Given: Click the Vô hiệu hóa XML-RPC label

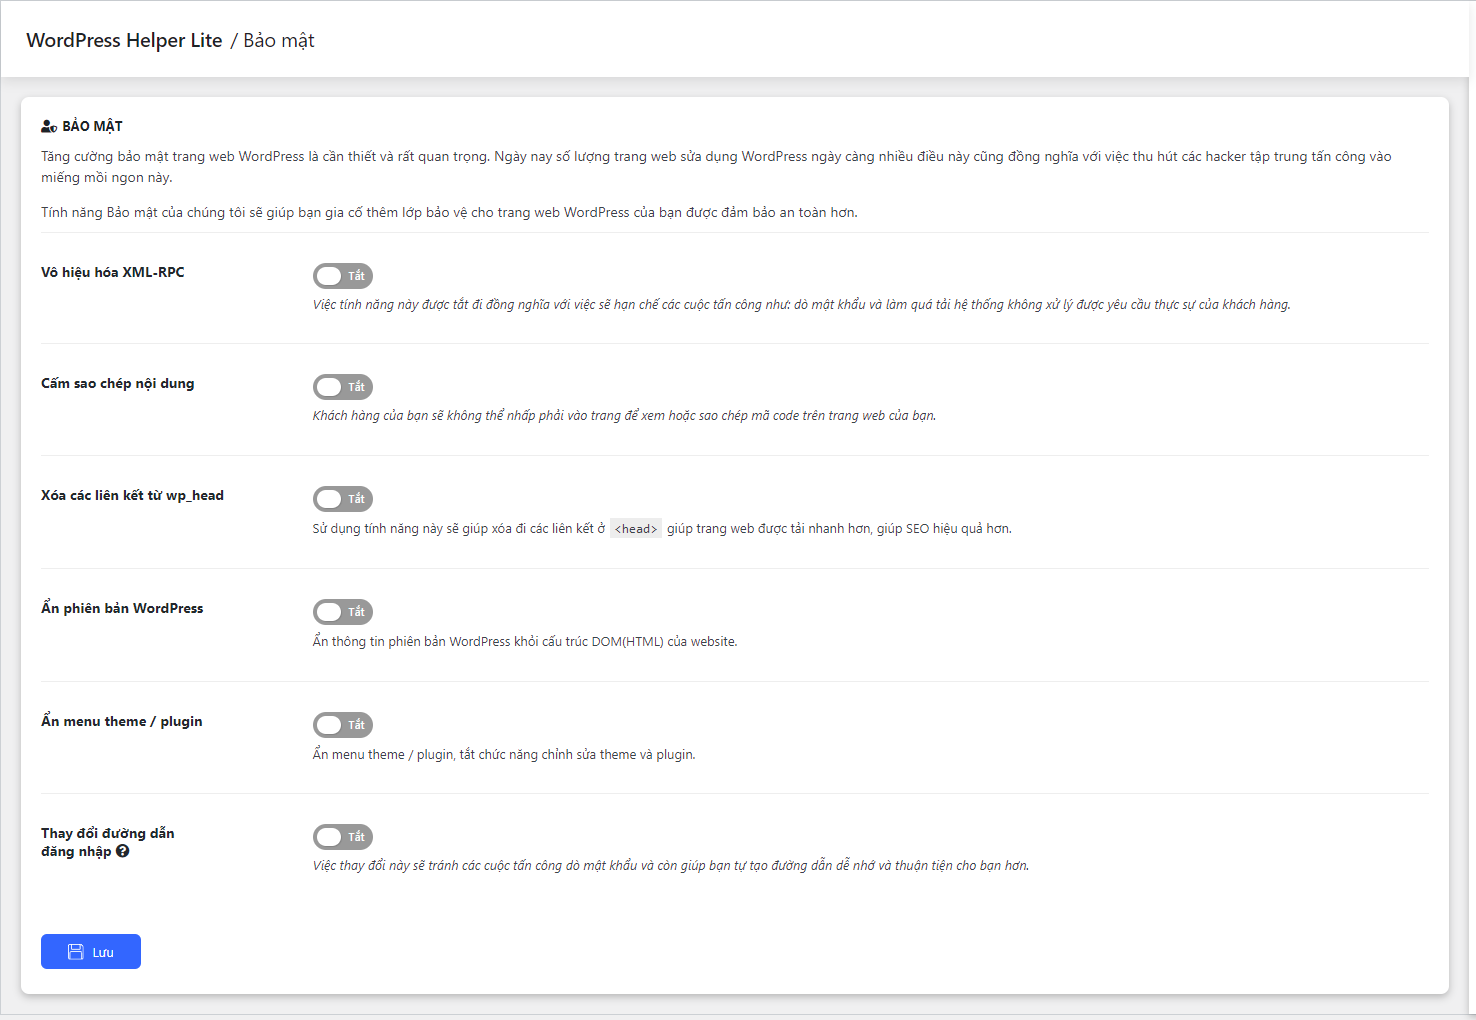Looking at the screenshot, I should click(113, 272).
